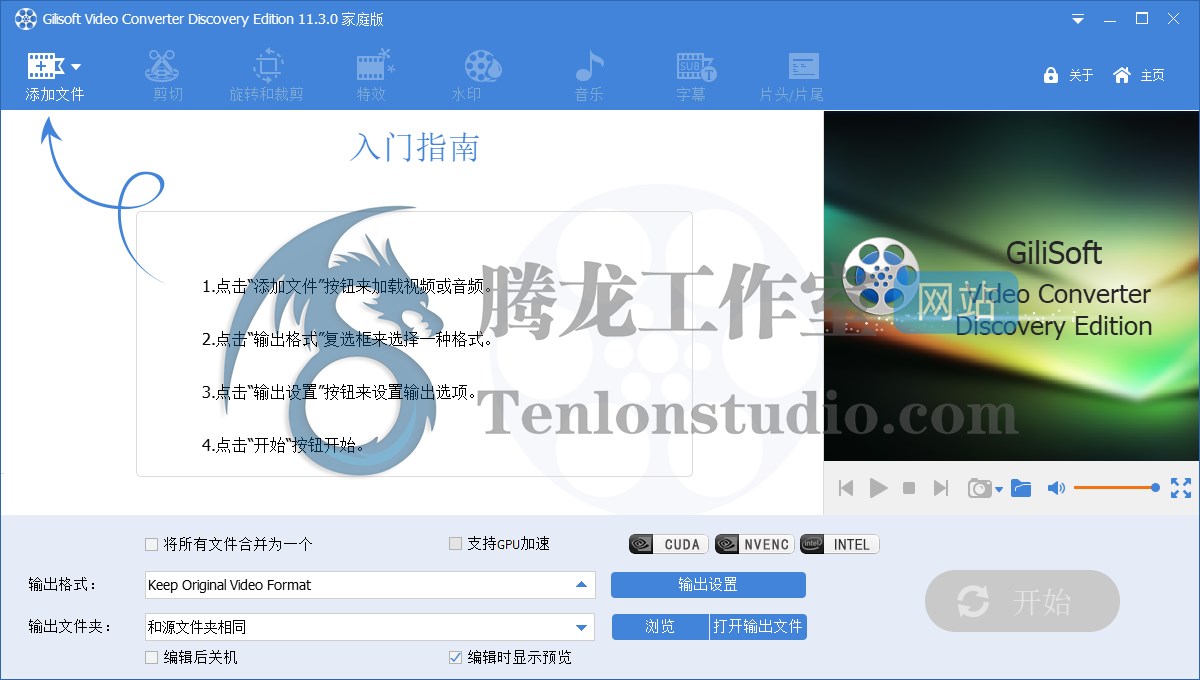Viewport: 1200px width, 680px height.
Task: Play the preview video
Action: (879, 488)
